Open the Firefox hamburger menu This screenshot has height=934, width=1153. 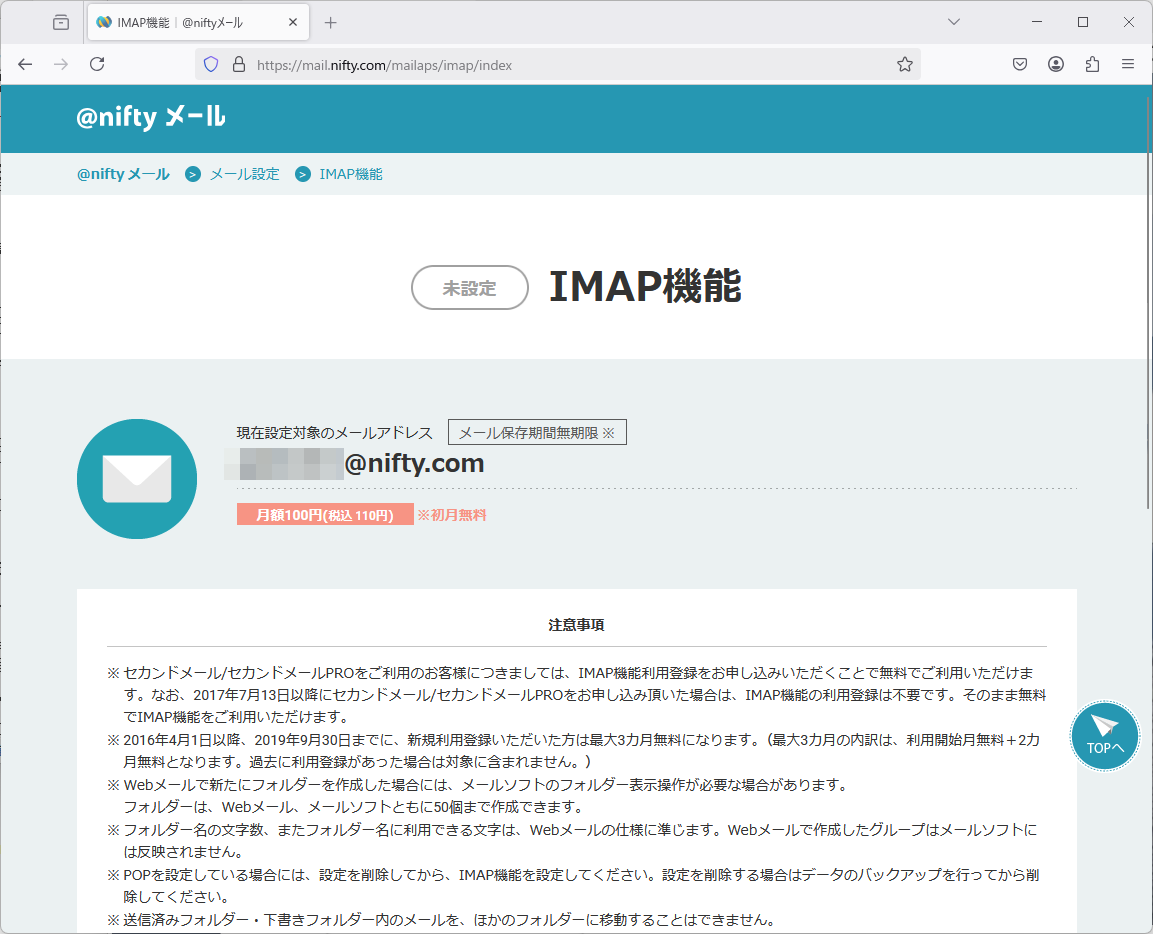point(1128,64)
